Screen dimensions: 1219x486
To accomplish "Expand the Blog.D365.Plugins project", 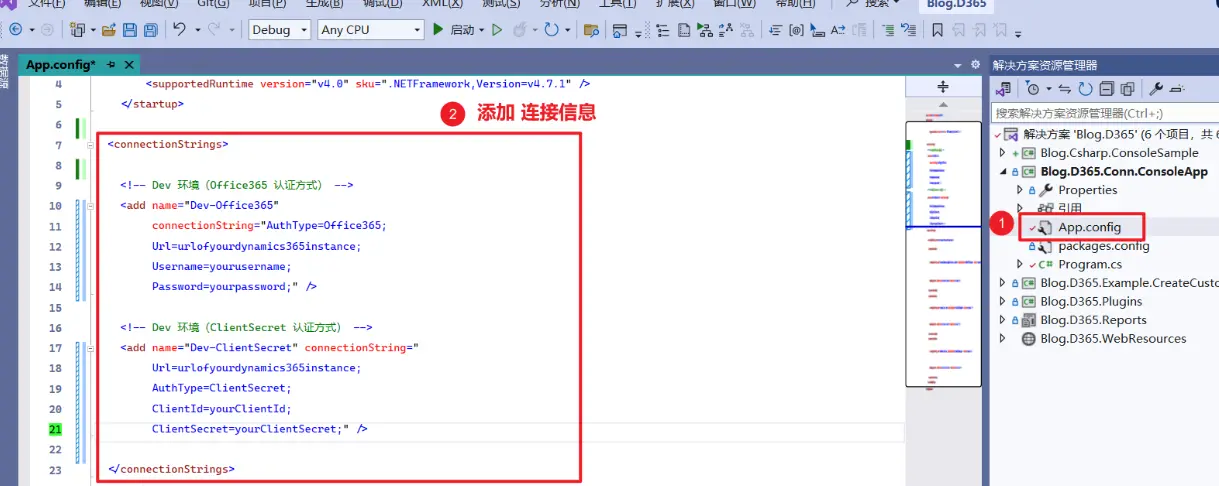I will click(1003, 301).
